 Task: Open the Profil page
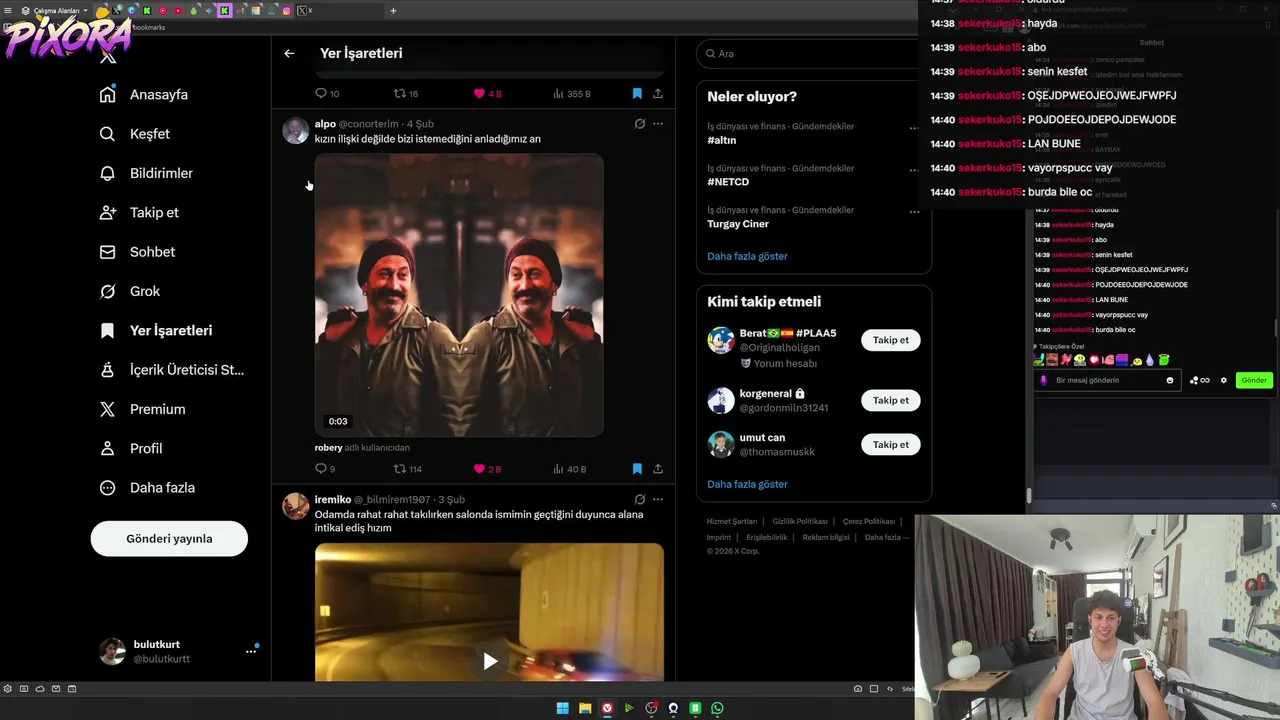[132, 448]
